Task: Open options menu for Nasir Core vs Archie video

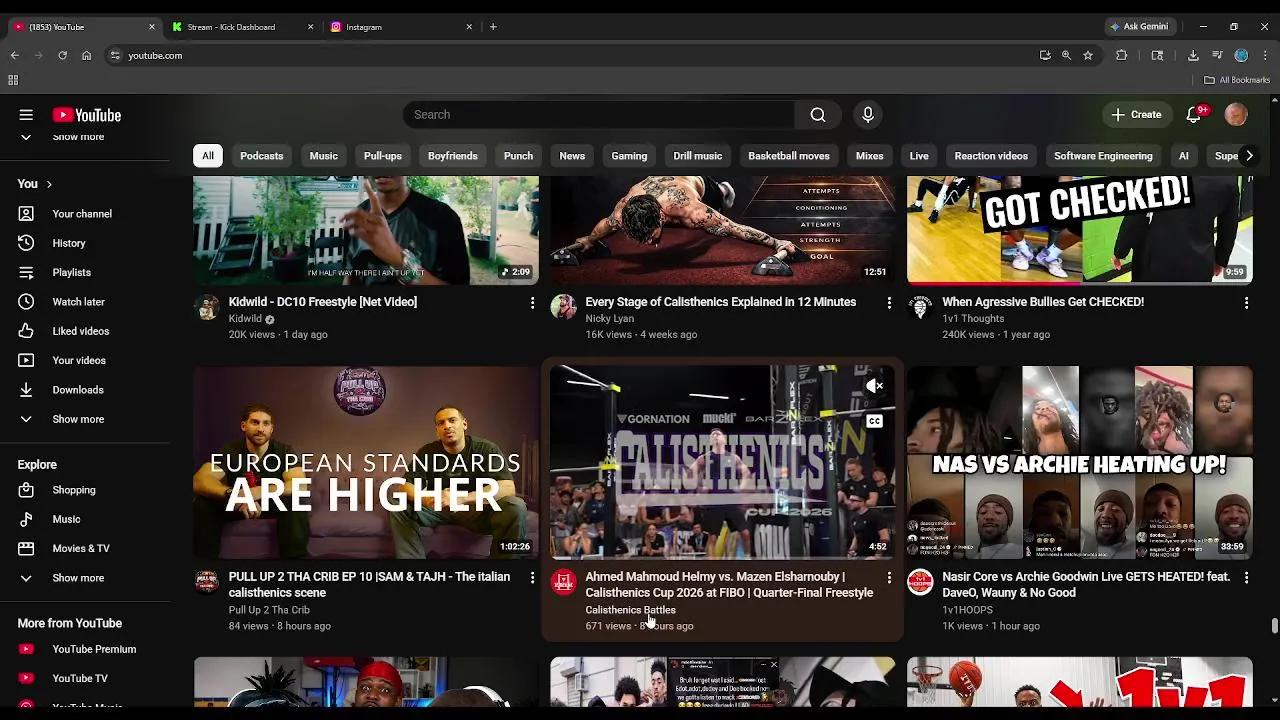Action: (x=1246, y=577)
